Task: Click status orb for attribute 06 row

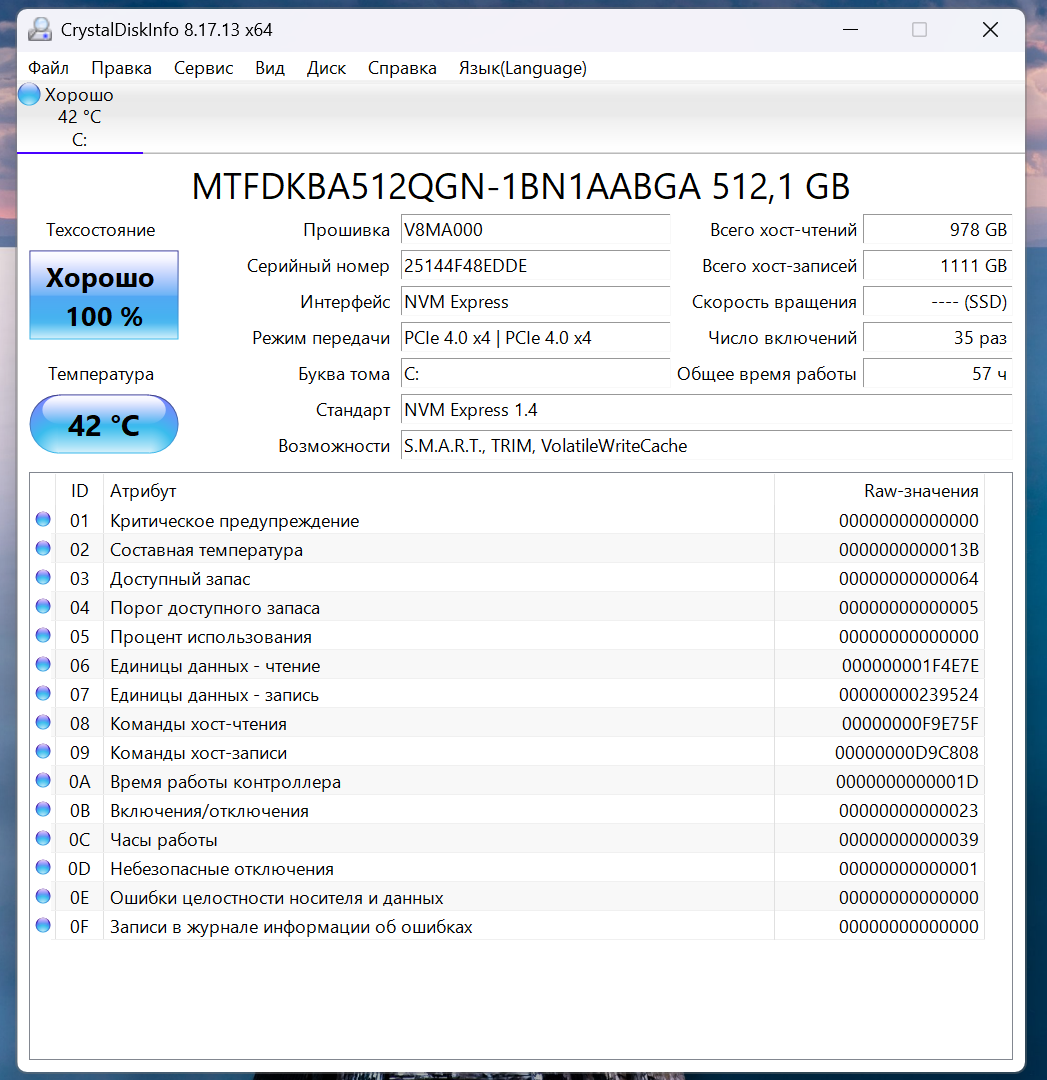Action: 43,664
